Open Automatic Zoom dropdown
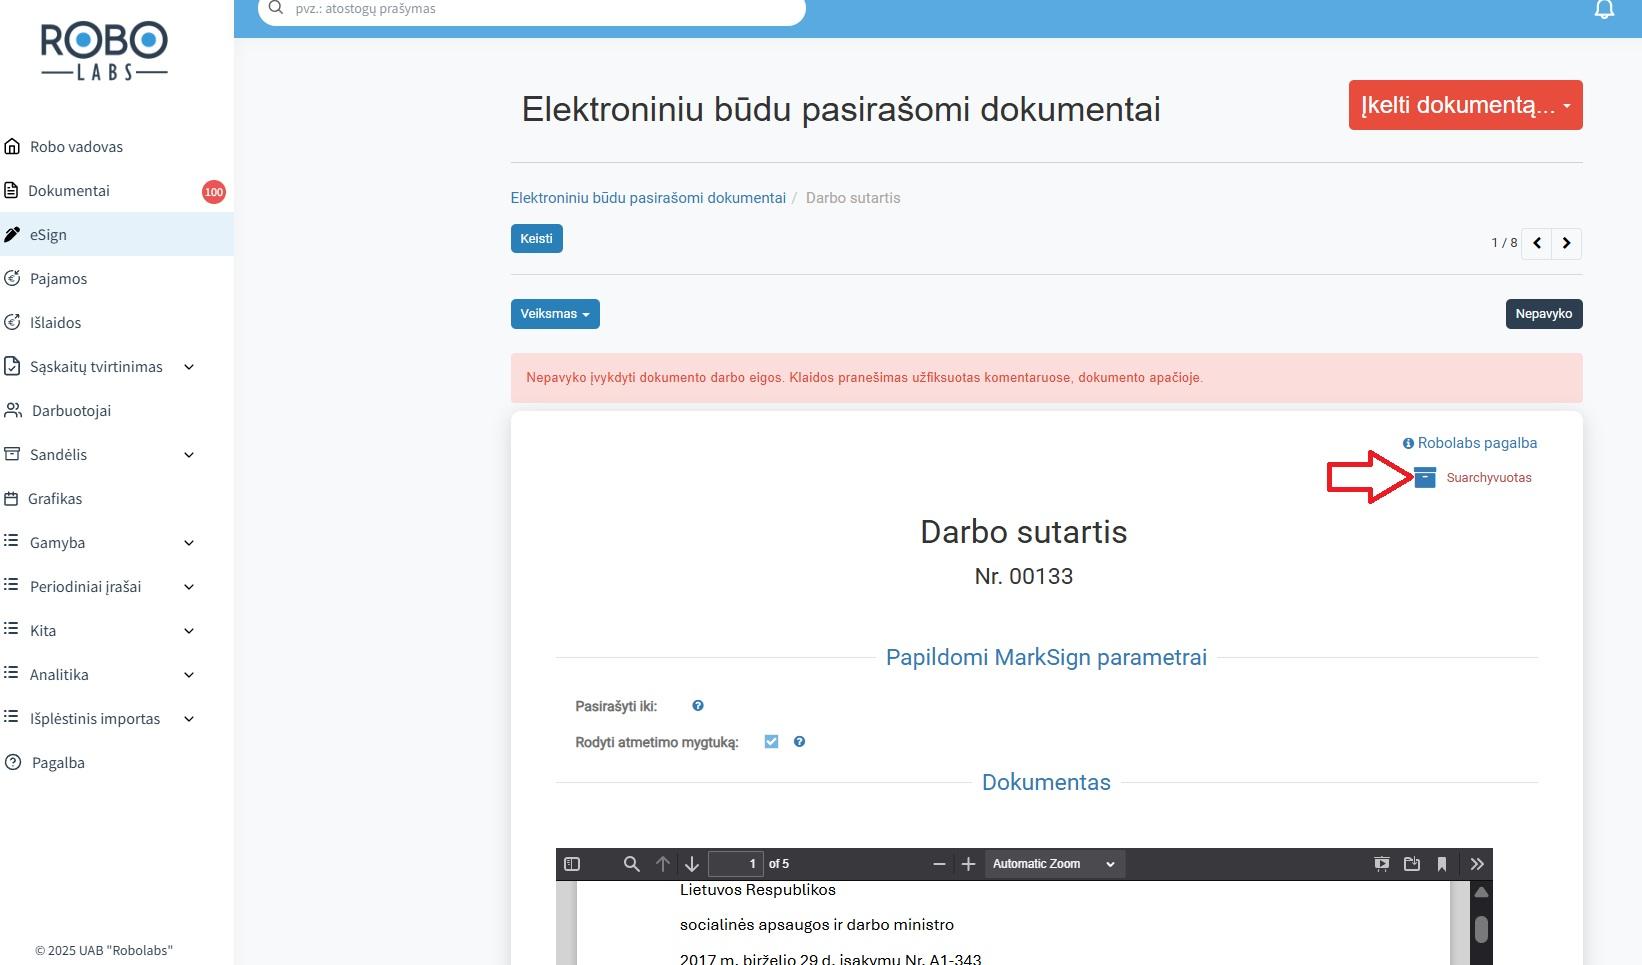The image size is (1642, 965). click(x=1054, y=864)
